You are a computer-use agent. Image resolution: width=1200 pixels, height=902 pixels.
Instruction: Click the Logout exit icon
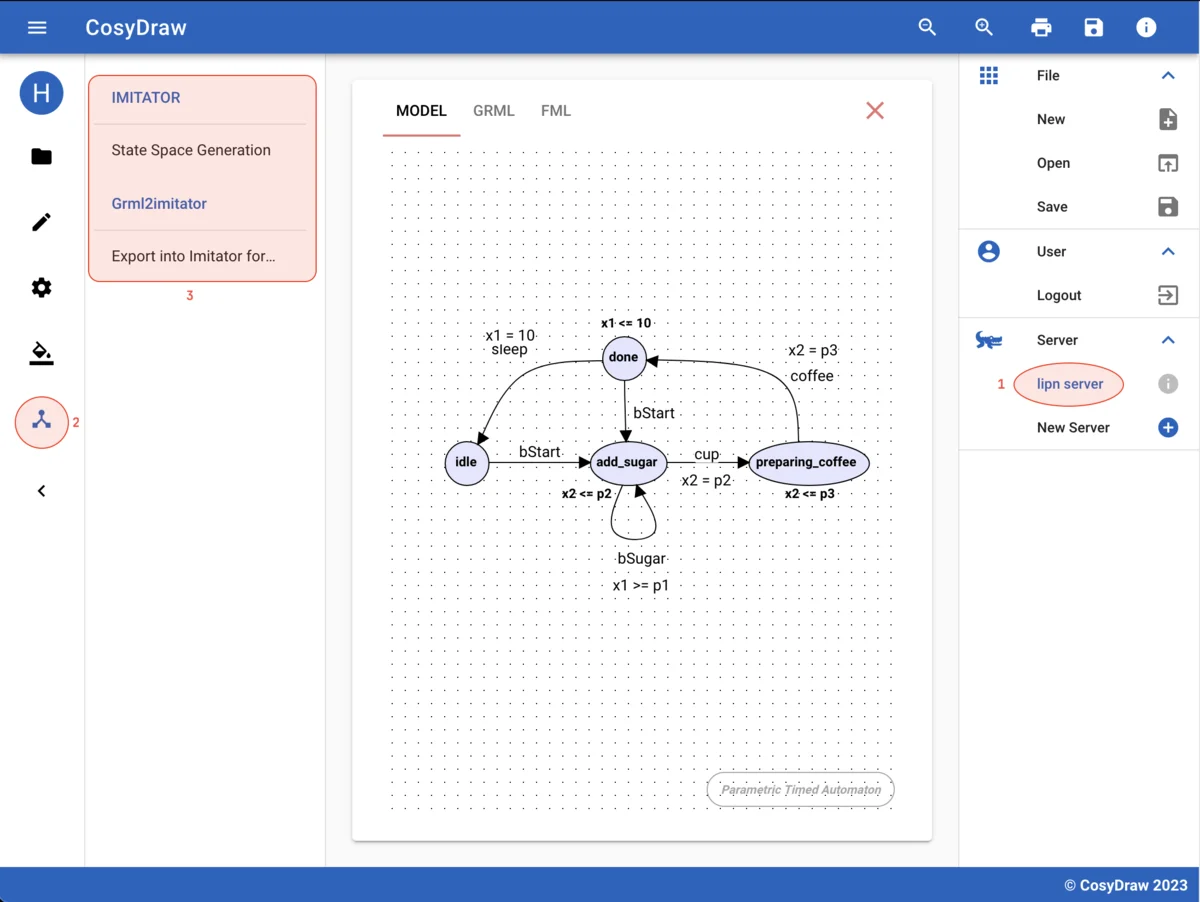click(1168, 295)
